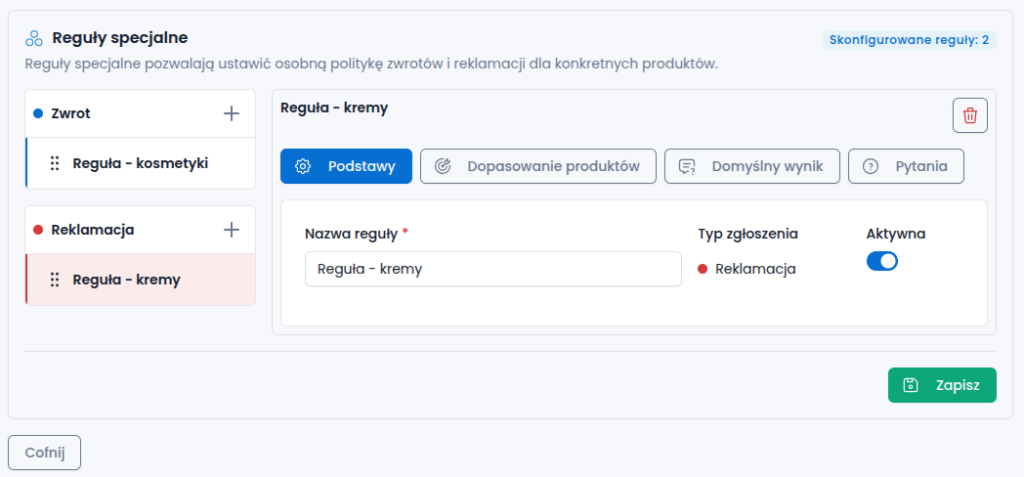Select the Reguła - kremy rule

point(140,280)
